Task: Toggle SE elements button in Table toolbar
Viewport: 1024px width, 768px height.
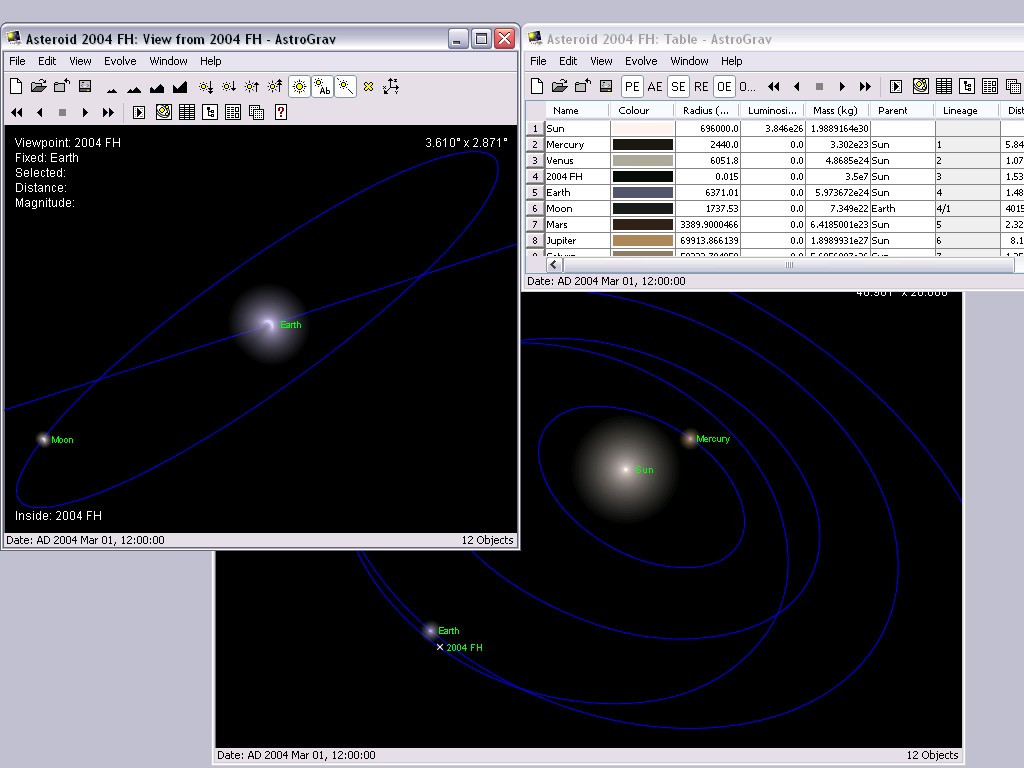Action: (x=679, y=86)
